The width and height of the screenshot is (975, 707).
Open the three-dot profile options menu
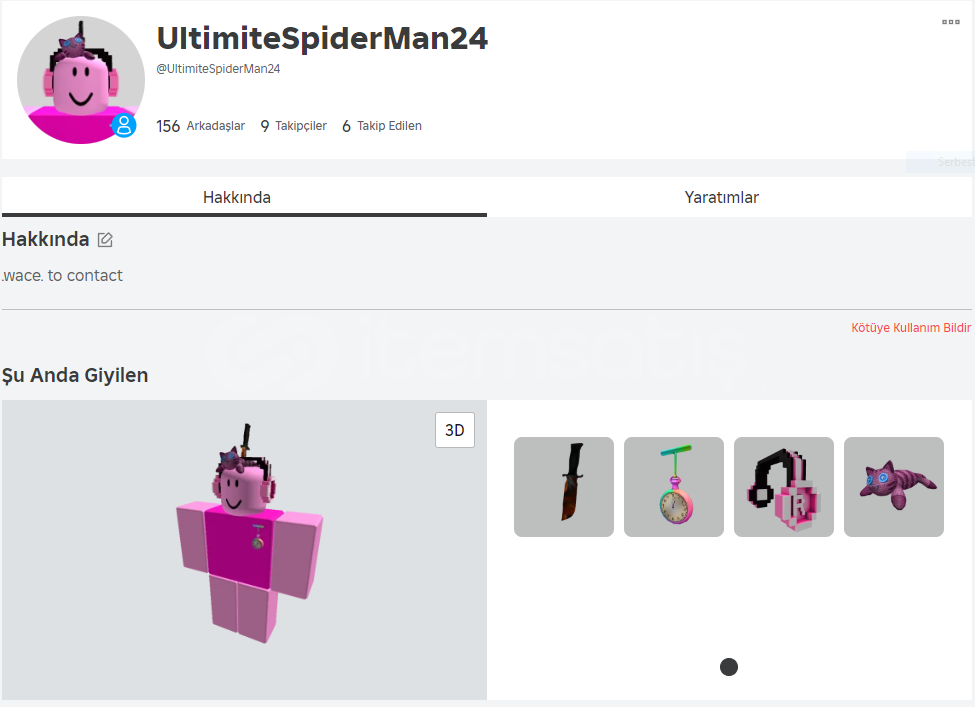point(950,22)
